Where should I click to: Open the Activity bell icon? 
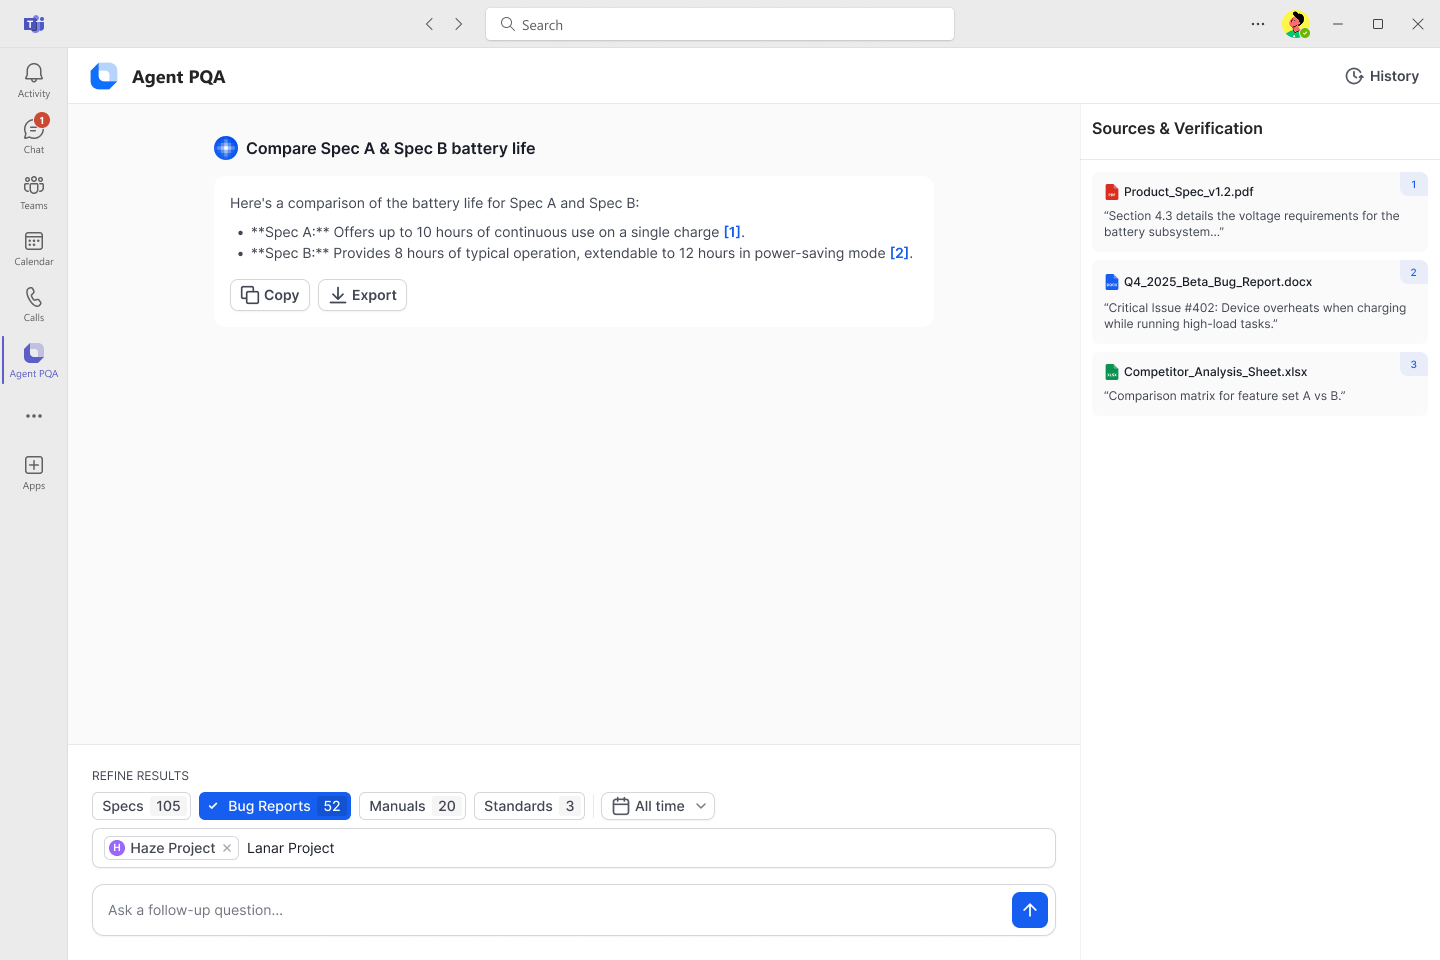[x=34, y=80]
